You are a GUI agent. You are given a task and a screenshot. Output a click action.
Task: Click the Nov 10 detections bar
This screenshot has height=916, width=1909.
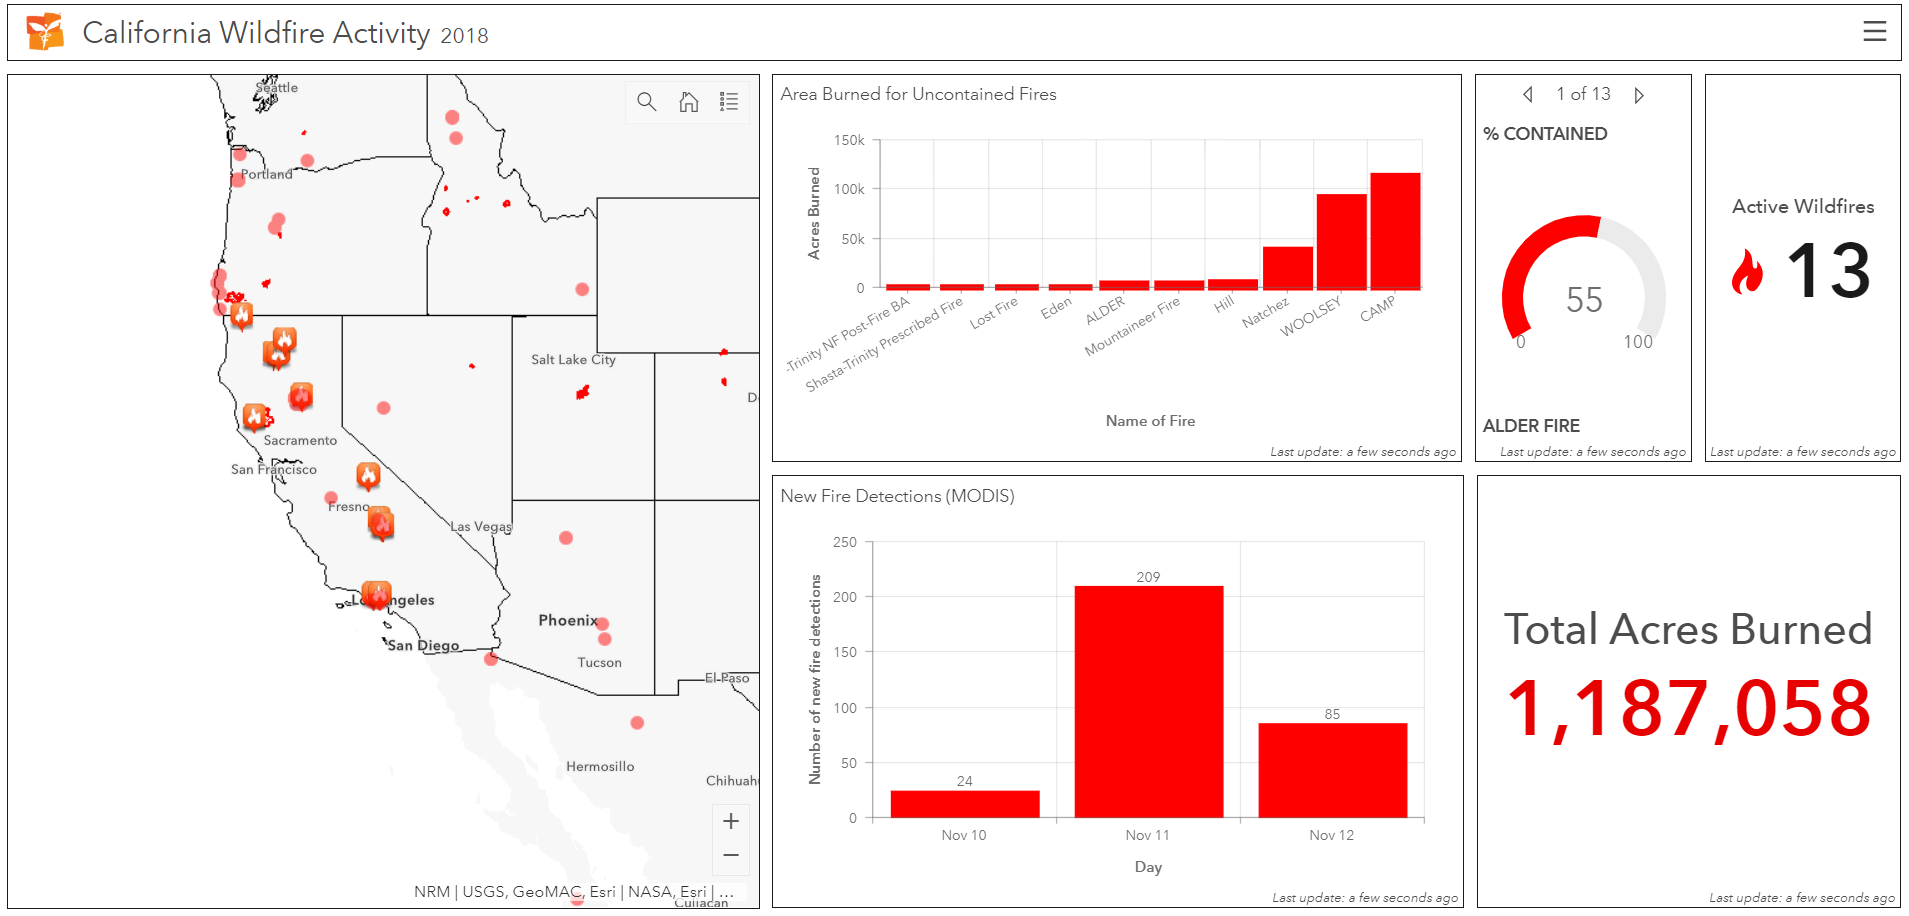(964, 804)
